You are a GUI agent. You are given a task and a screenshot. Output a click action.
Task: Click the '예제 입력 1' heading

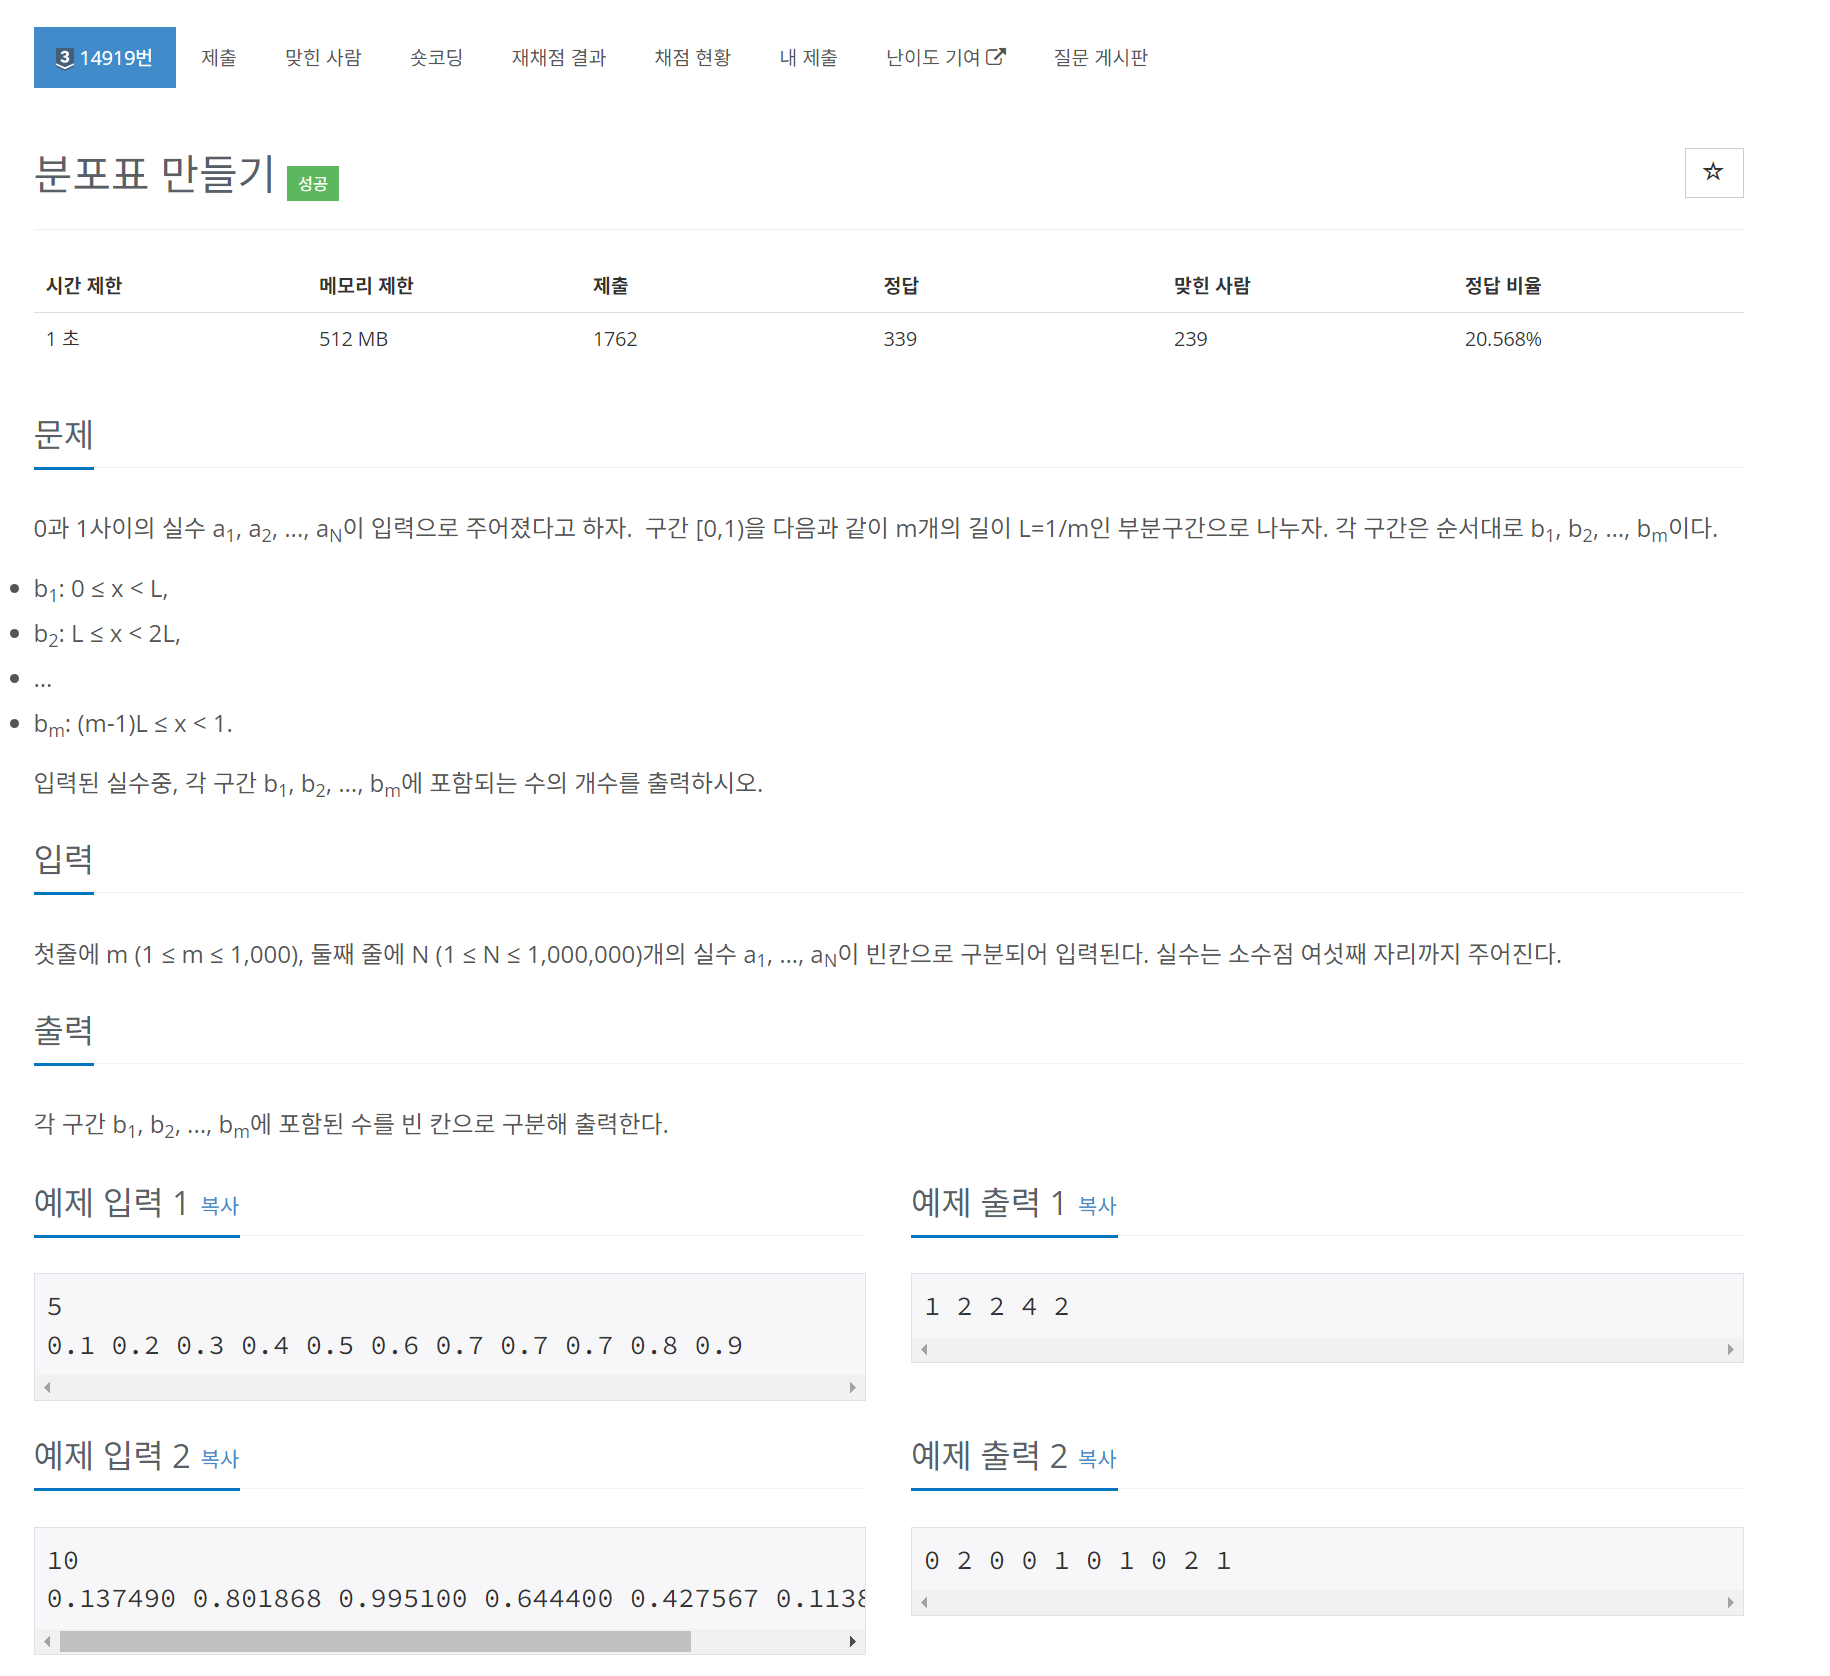coord(111,1203)
